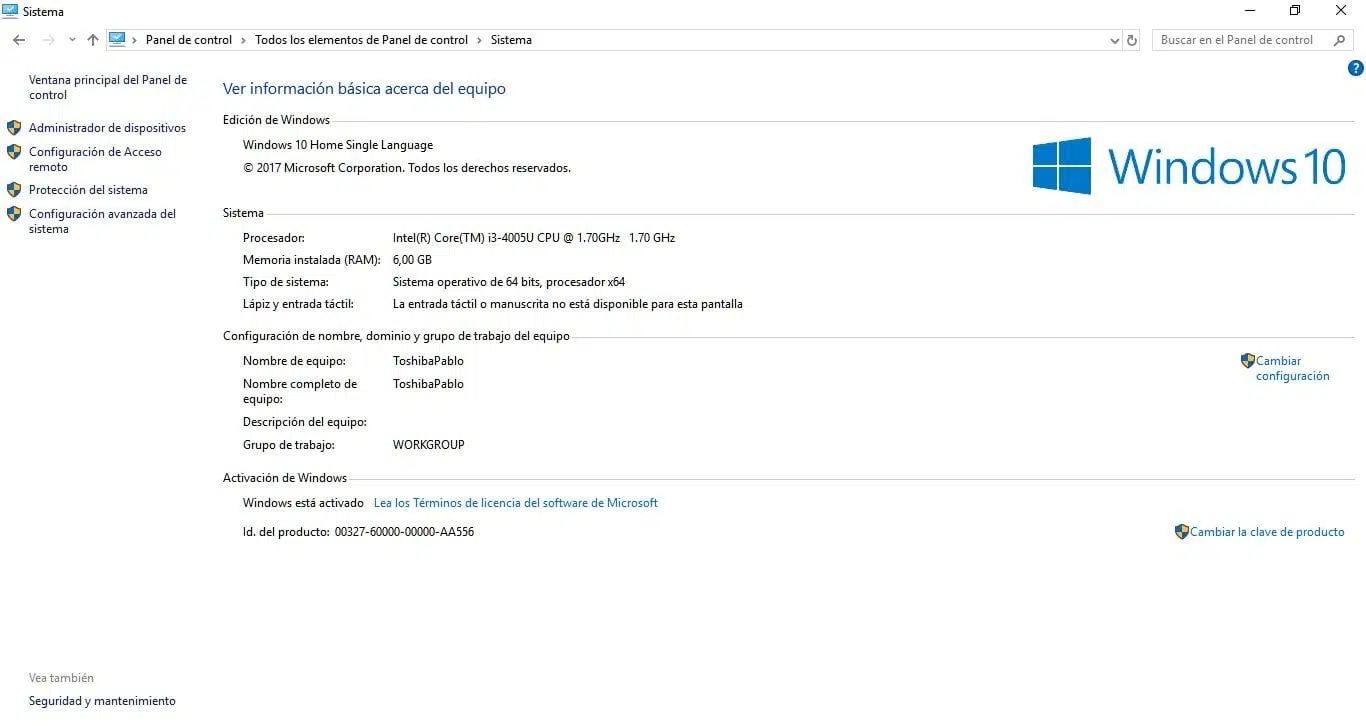Go back with the back arrow
The image size is (1366, 726).
click(19, 40)
